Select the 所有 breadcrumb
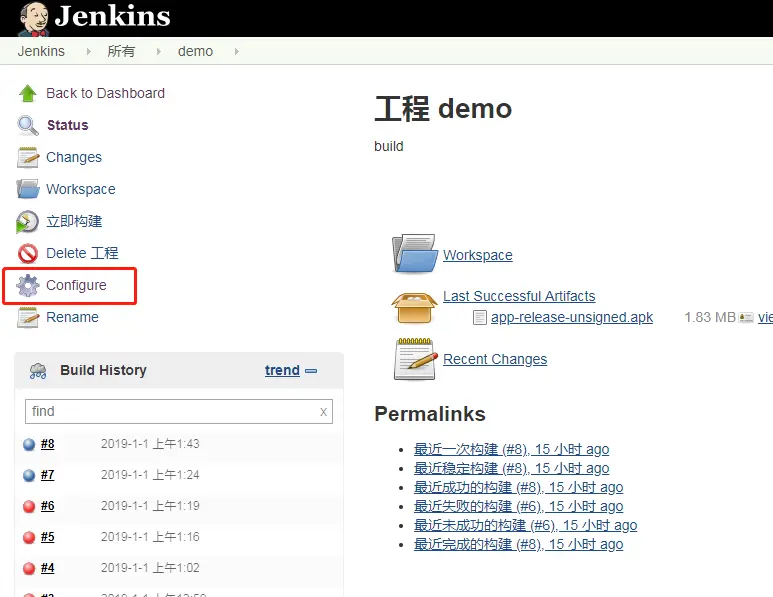Screen dimensions: 773x597 coord(121,51)
